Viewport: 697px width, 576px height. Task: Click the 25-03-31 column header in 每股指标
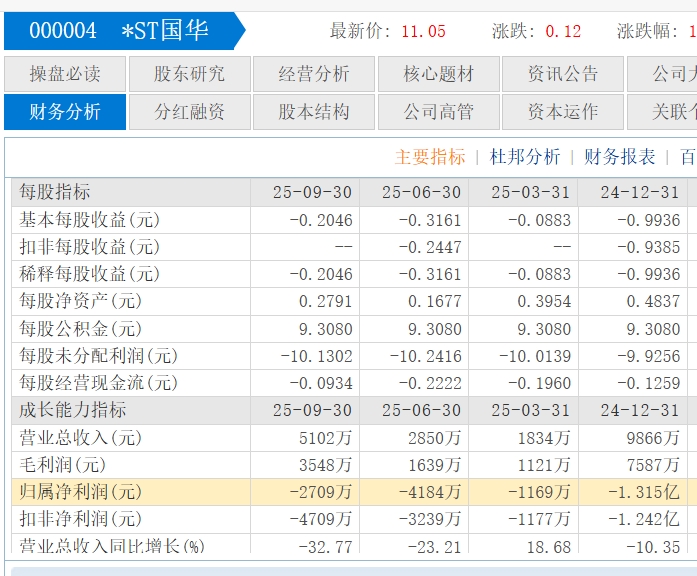click(x=531, y=192)
